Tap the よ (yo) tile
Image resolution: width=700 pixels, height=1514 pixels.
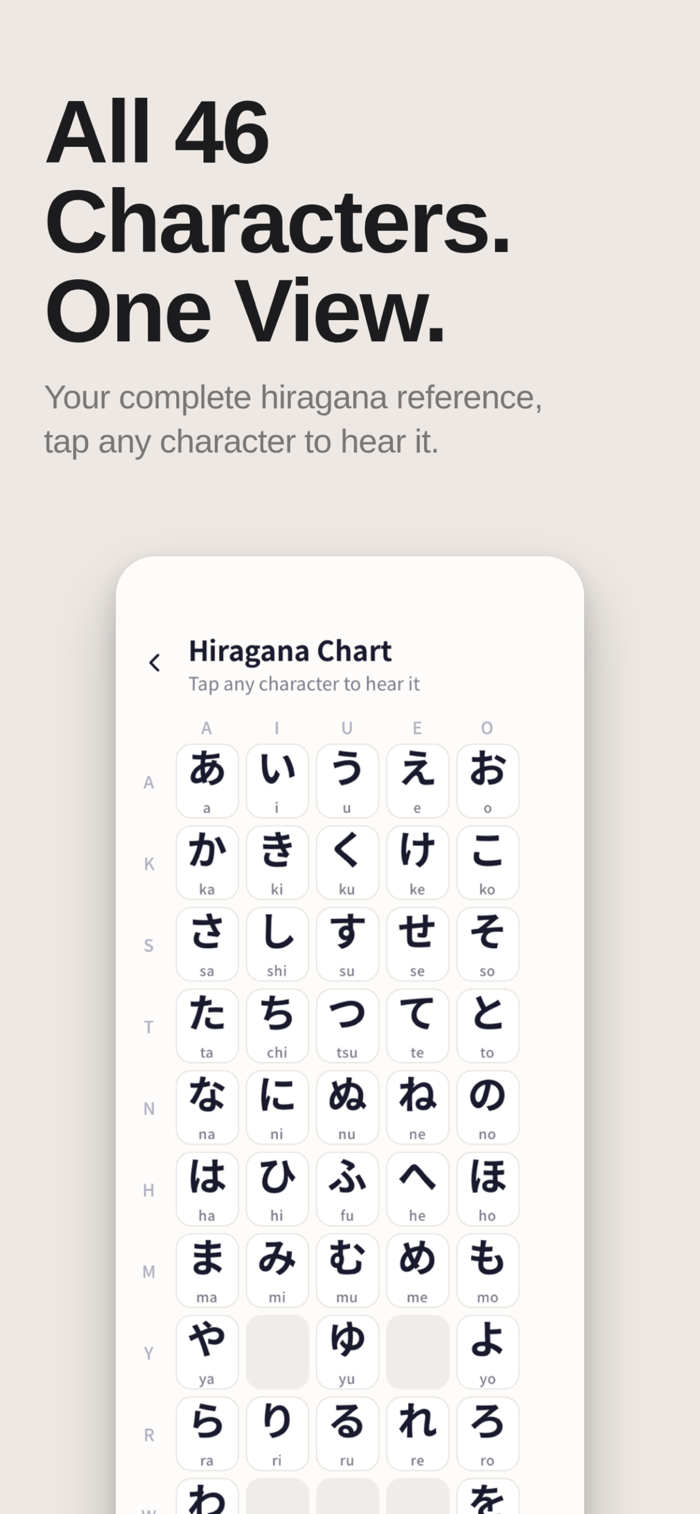coord(488,1352)
